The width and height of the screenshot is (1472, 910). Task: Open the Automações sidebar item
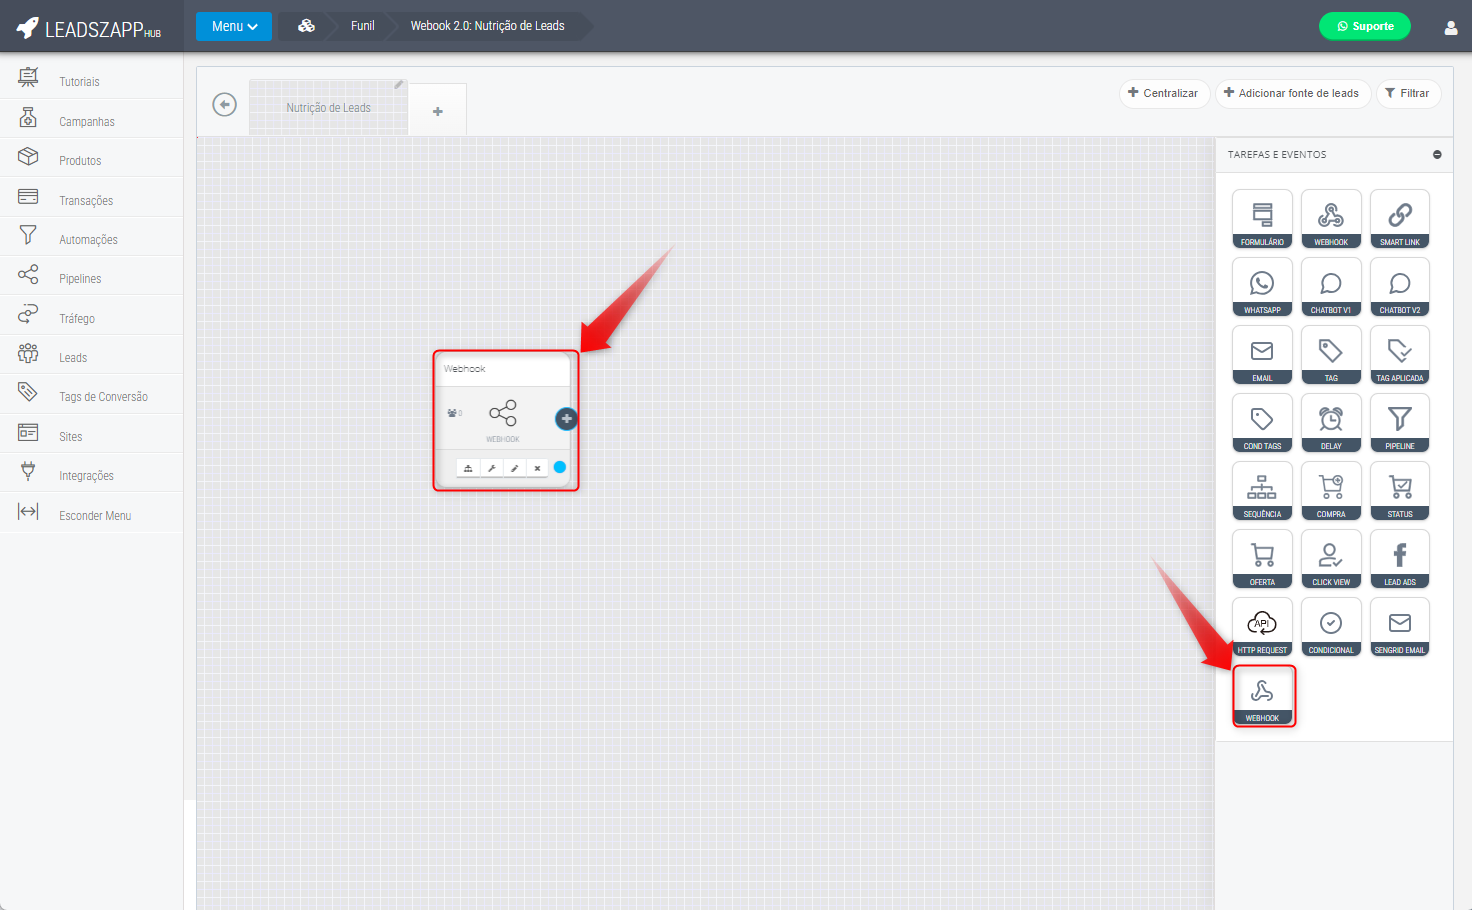tap(88, 240)
